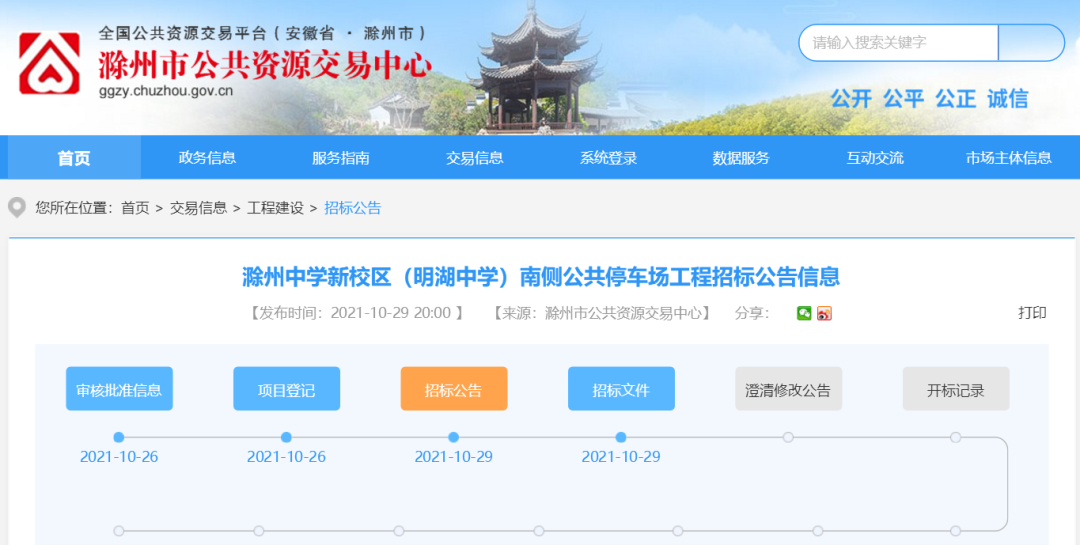Click the red heart site logo
This screenshot has height=545, width=1080.
[50, 64]
